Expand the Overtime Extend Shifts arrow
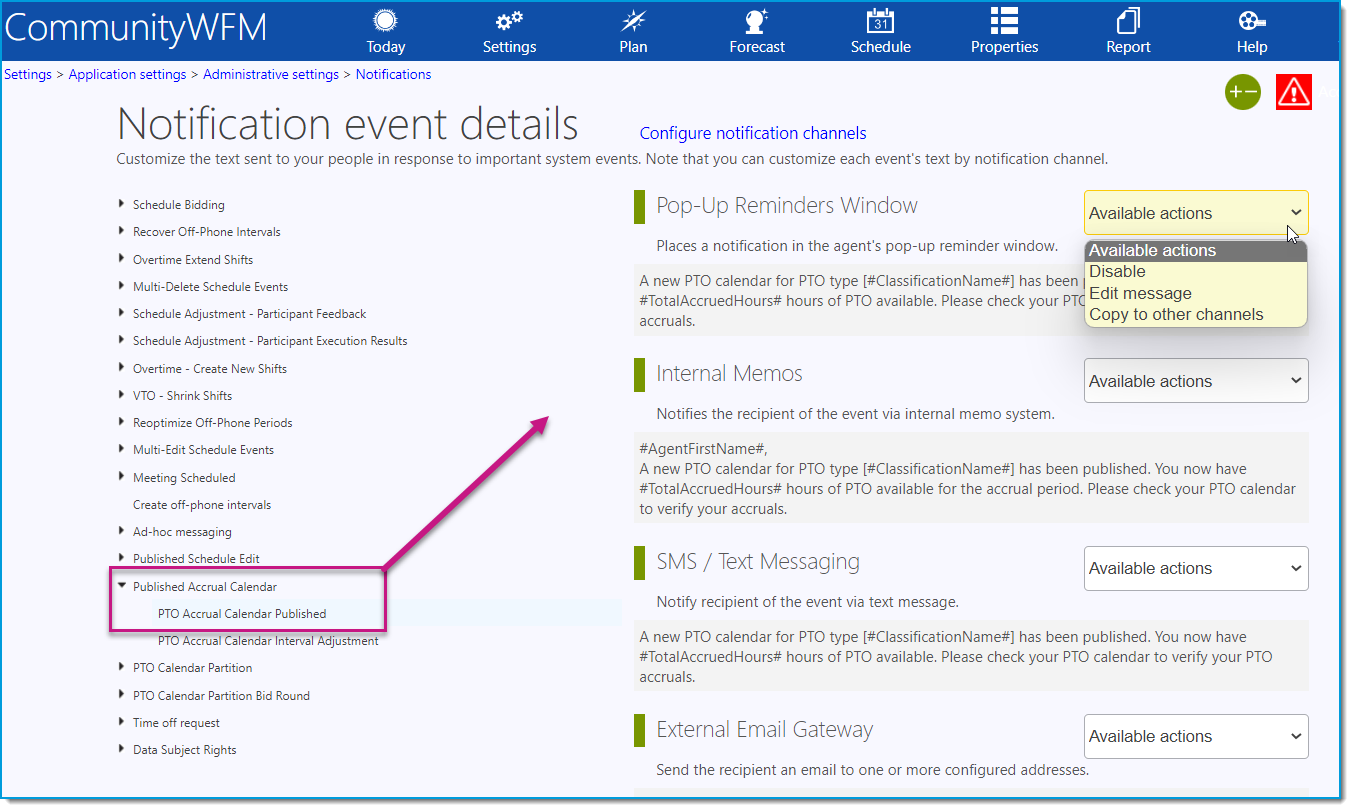This screenshot has width=1352, height=810. click(x=122, y=259)
